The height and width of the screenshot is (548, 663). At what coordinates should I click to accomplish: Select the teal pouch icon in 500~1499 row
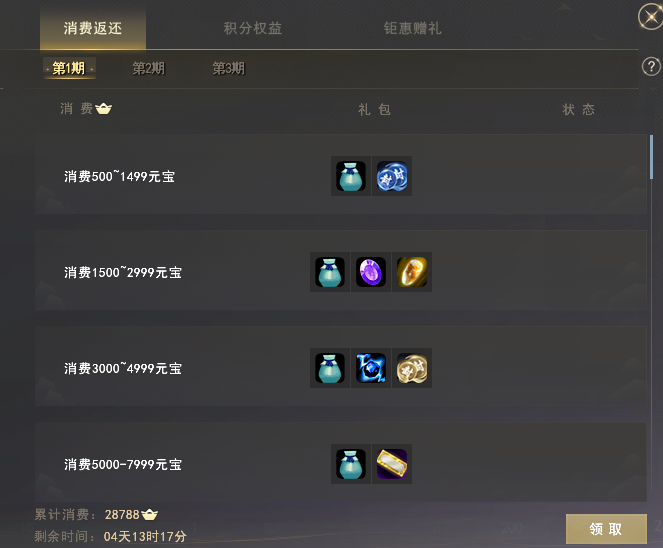tap(351, 176)
